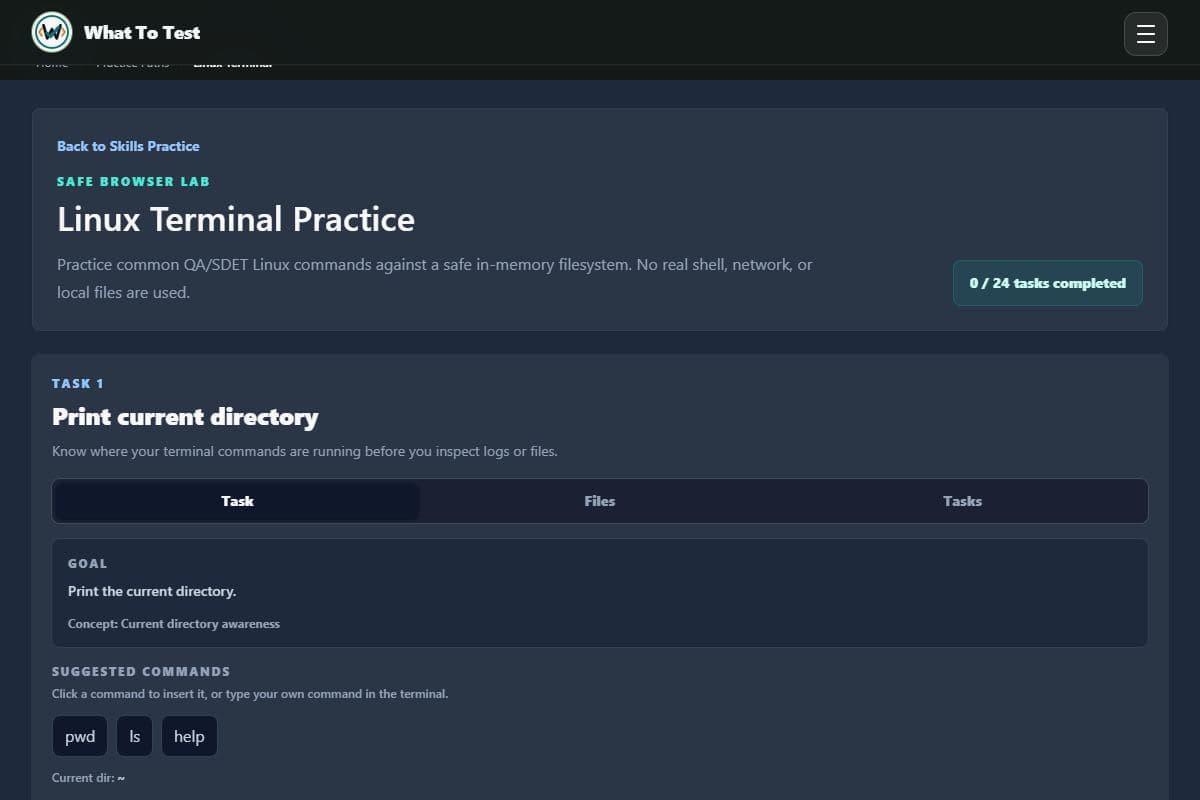Click the GOAL label
The height and width of the screenshot is (800, 1200).
coord(87,563)
